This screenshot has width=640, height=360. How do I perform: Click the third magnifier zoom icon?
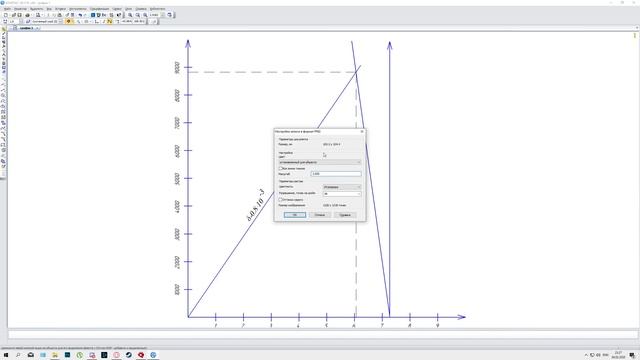pos(145,15)
